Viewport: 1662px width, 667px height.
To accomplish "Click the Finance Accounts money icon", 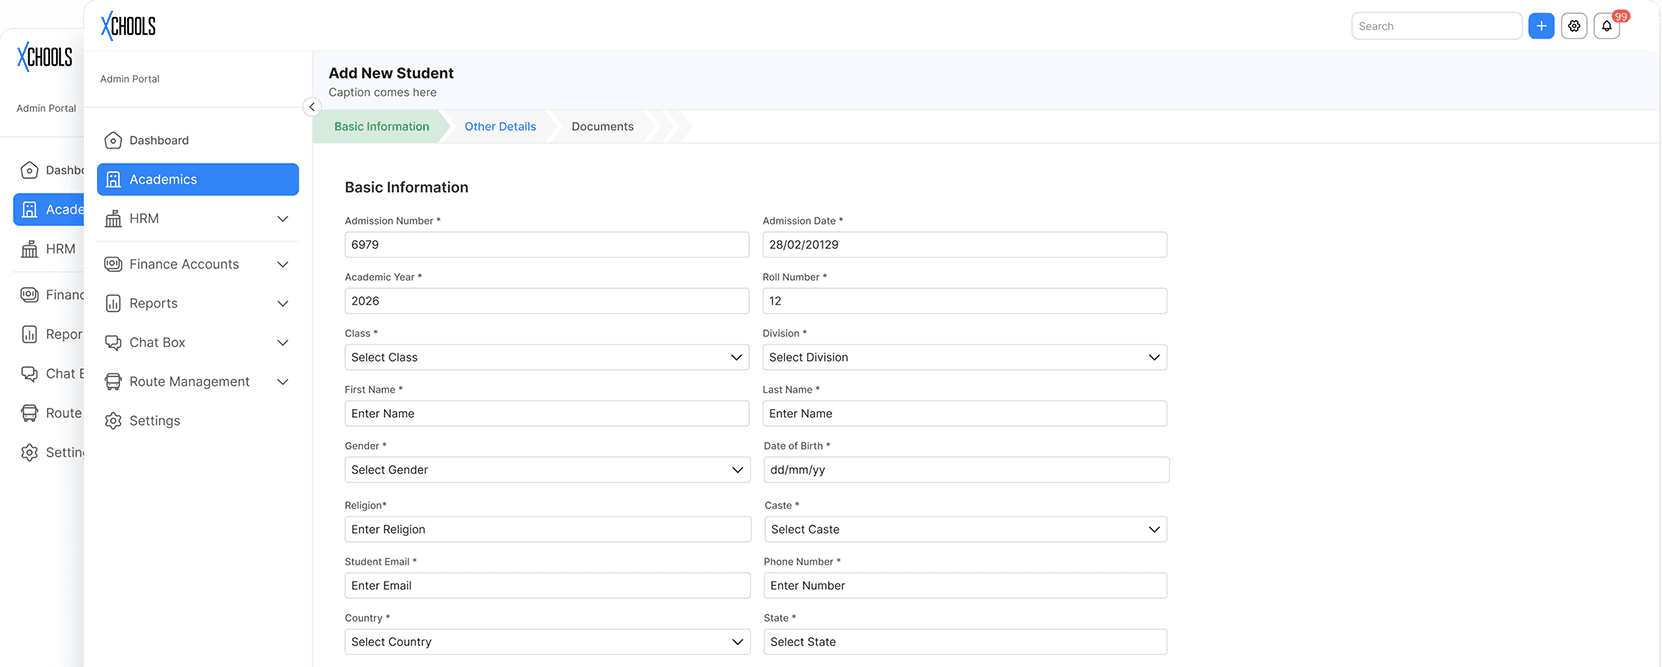I will (x=113, y=264).
